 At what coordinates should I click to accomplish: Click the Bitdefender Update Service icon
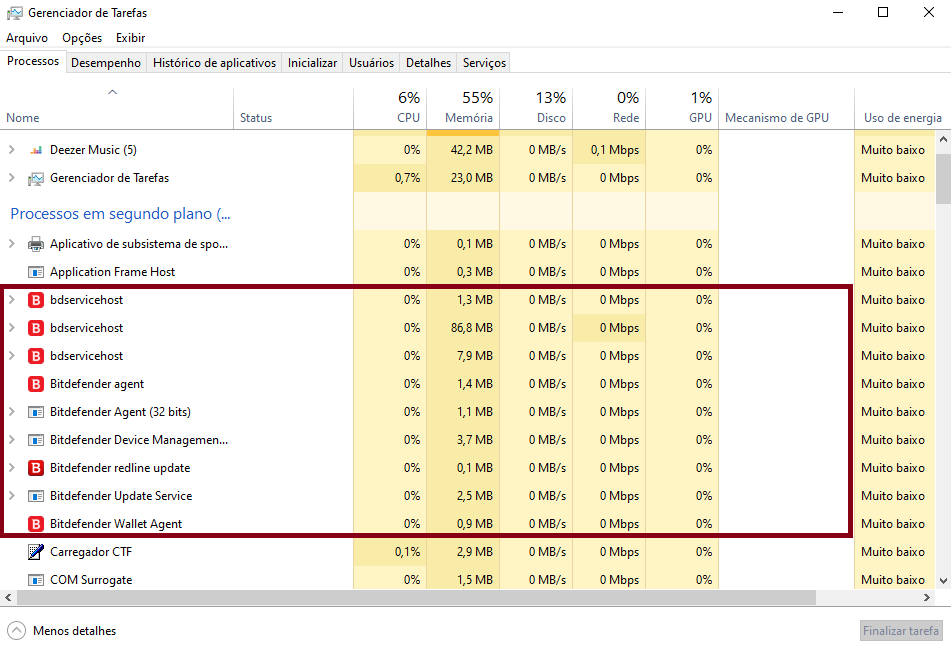(x=36, y=496)
